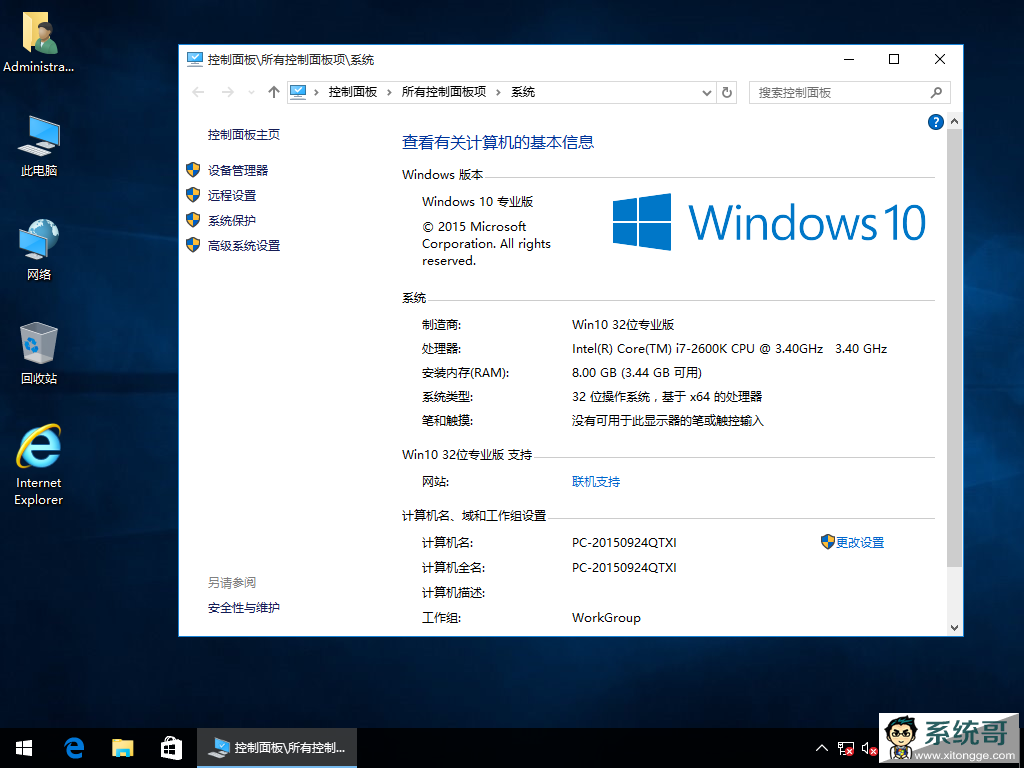Open File Explorer from the taskbar
This screenshot has width=1024, height=768.
[123, 748]
